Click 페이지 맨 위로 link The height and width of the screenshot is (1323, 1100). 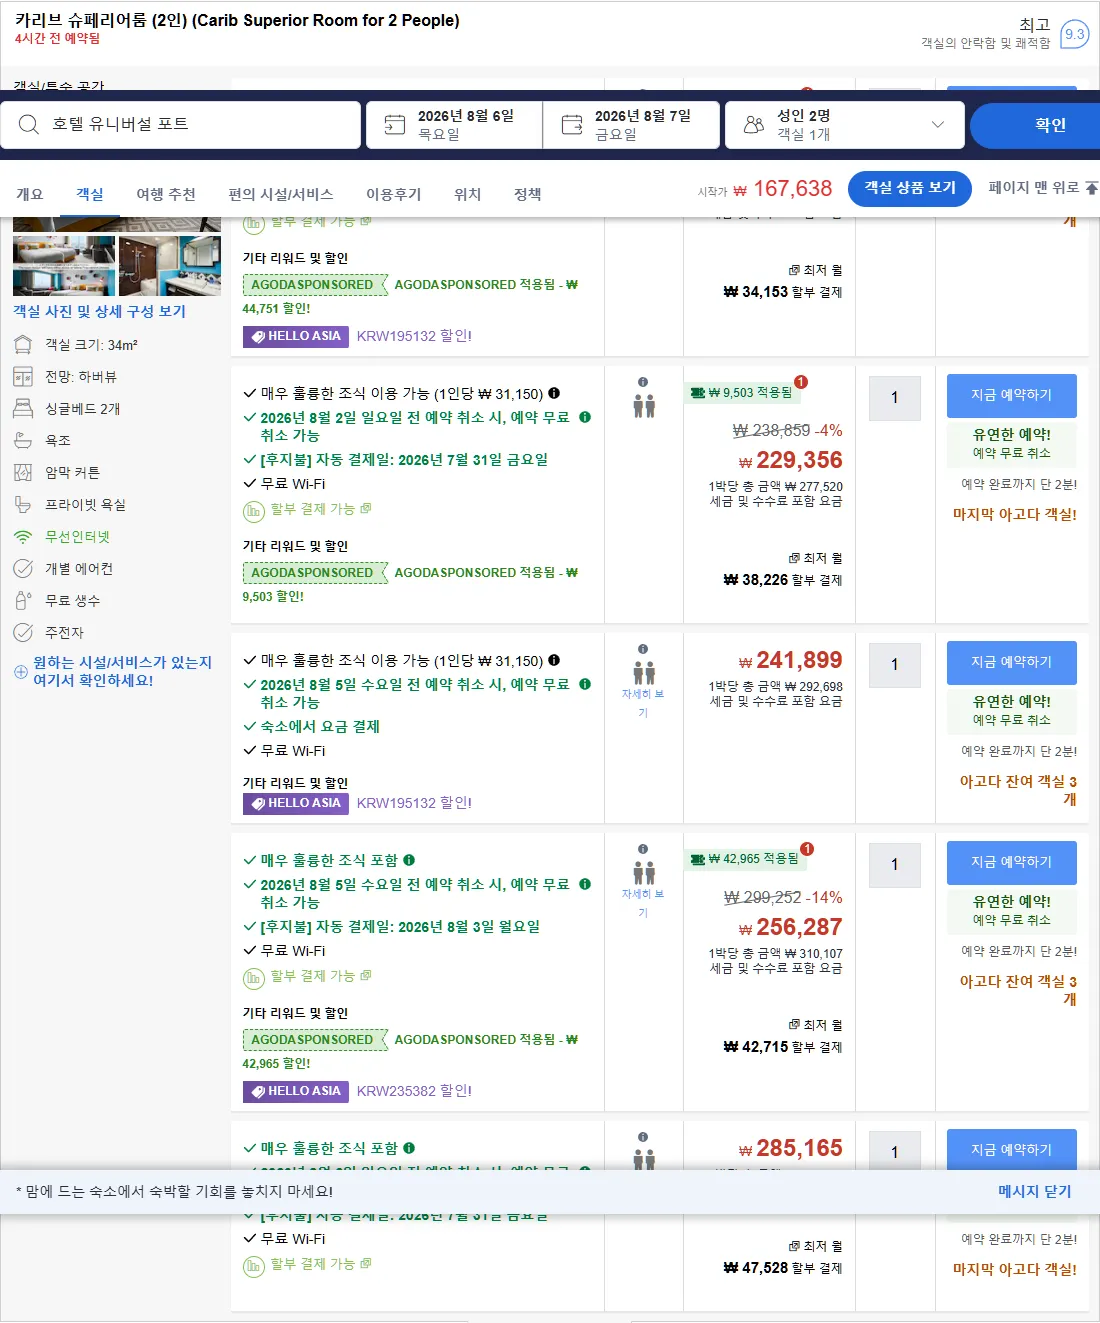tap(1043, 188)
